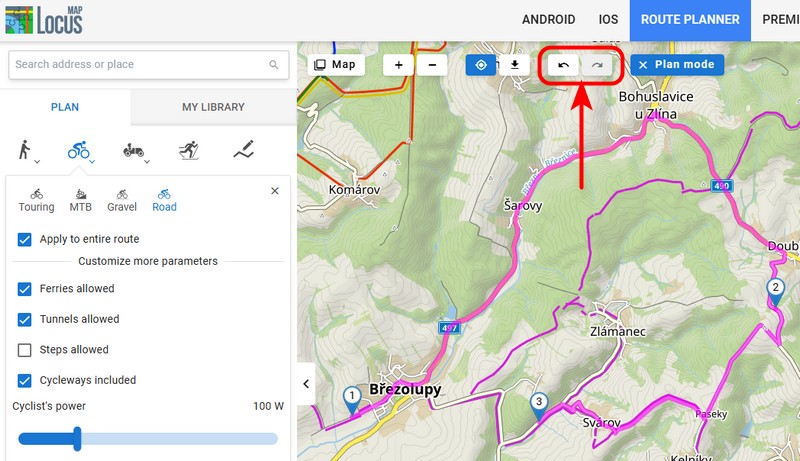
Task: Click the search address input field
Action: 140,65
